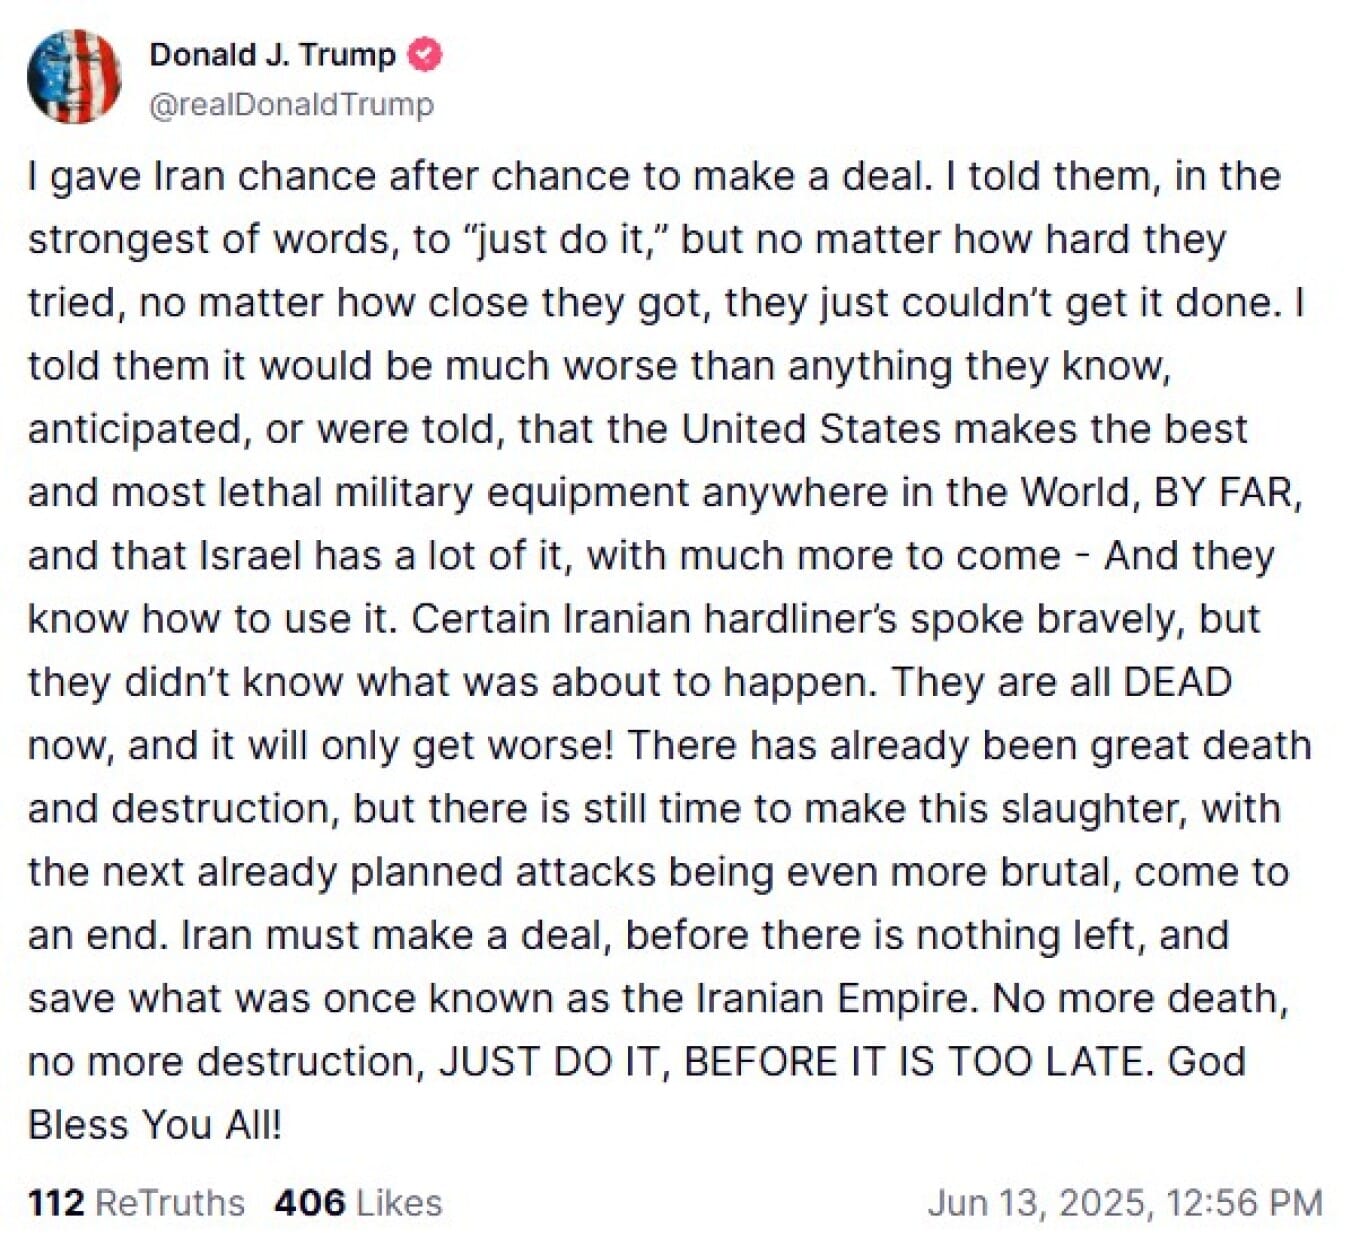The width and height of the screenshot is (1360, 1254).
Task: Open the Donald J. Trump display name
Action: click(272, 54)
